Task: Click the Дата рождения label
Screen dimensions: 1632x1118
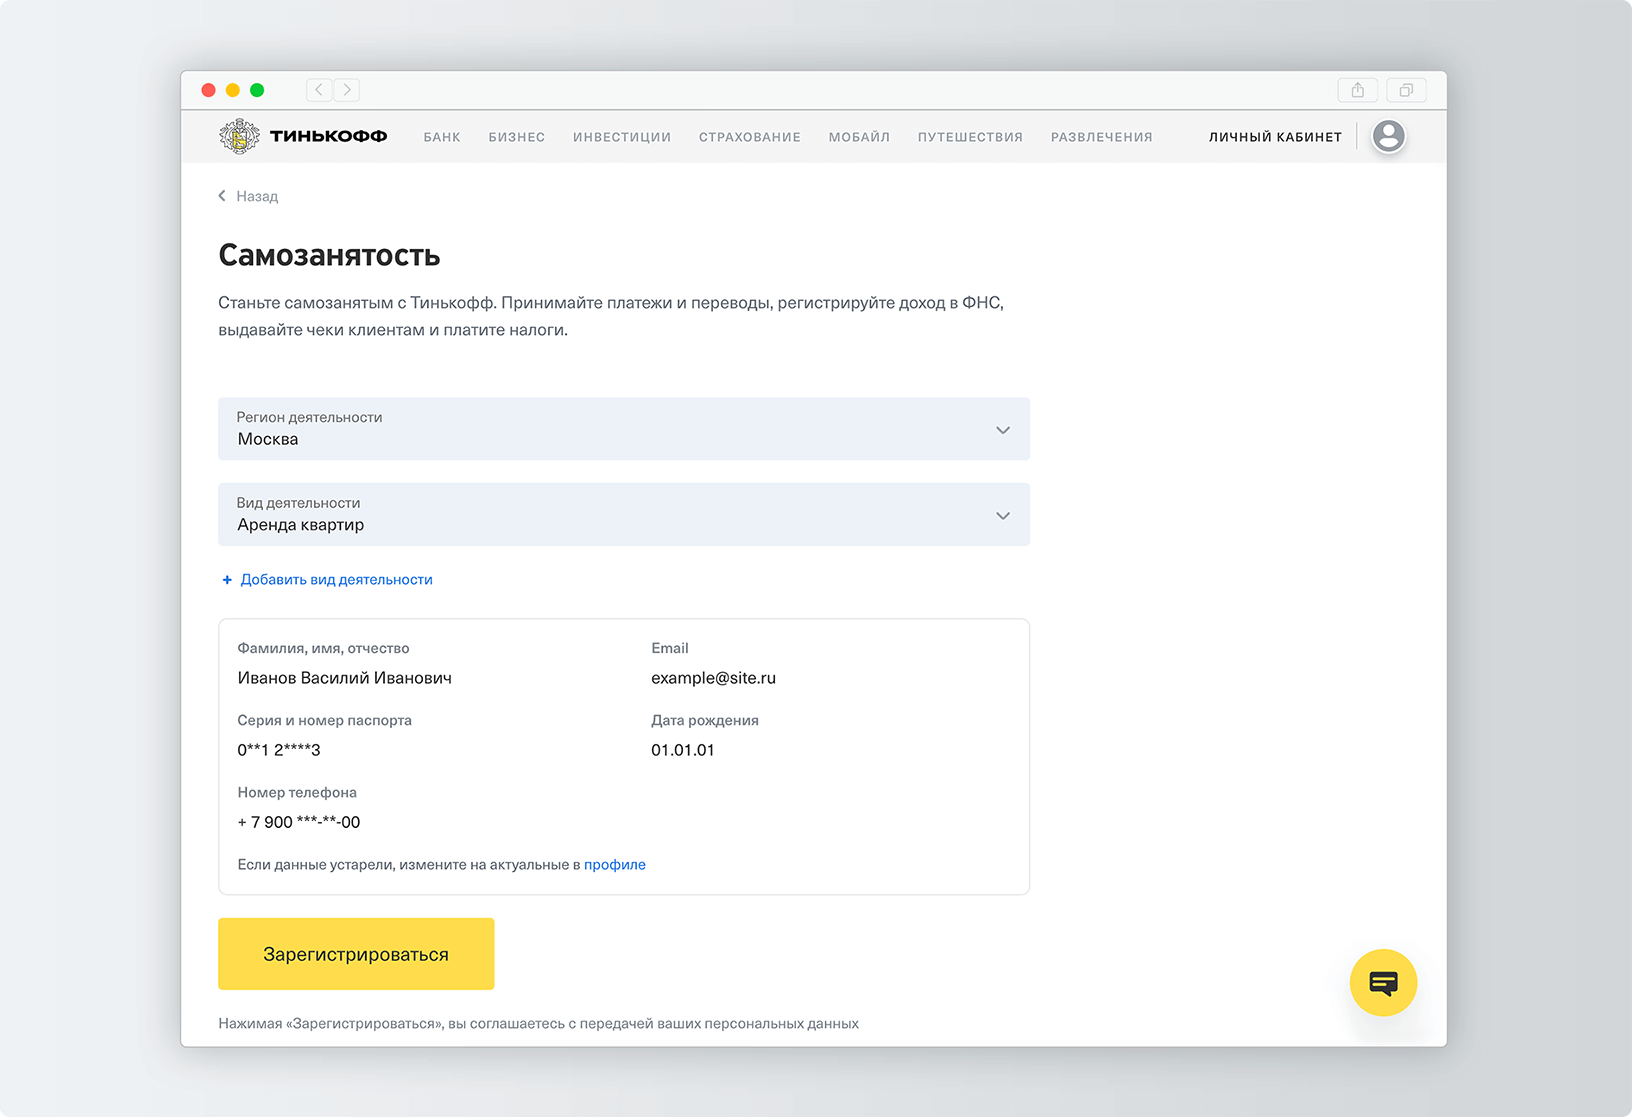Action: click(x=705, y=720)
